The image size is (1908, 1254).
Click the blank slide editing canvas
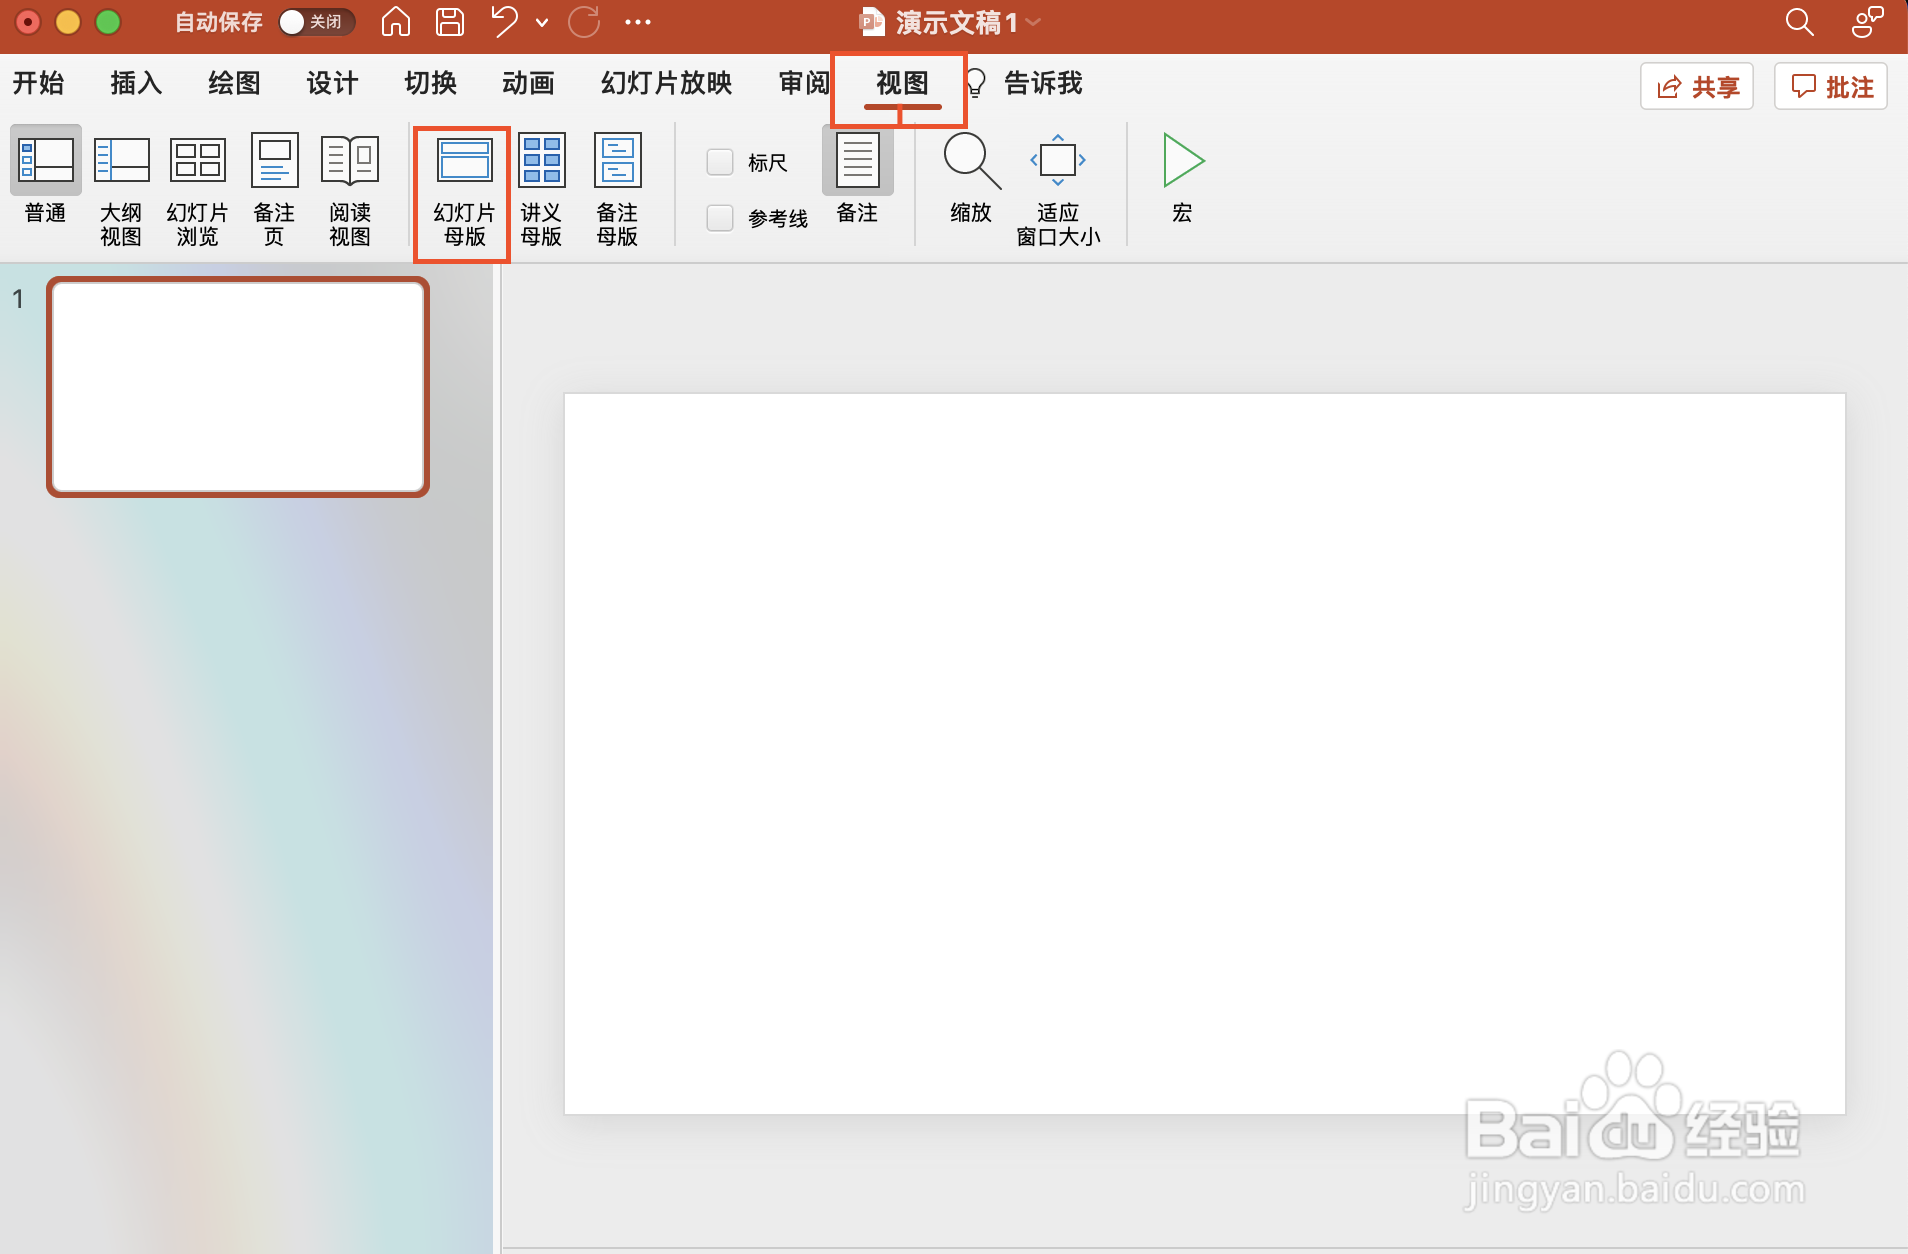tap(1204, 754)
